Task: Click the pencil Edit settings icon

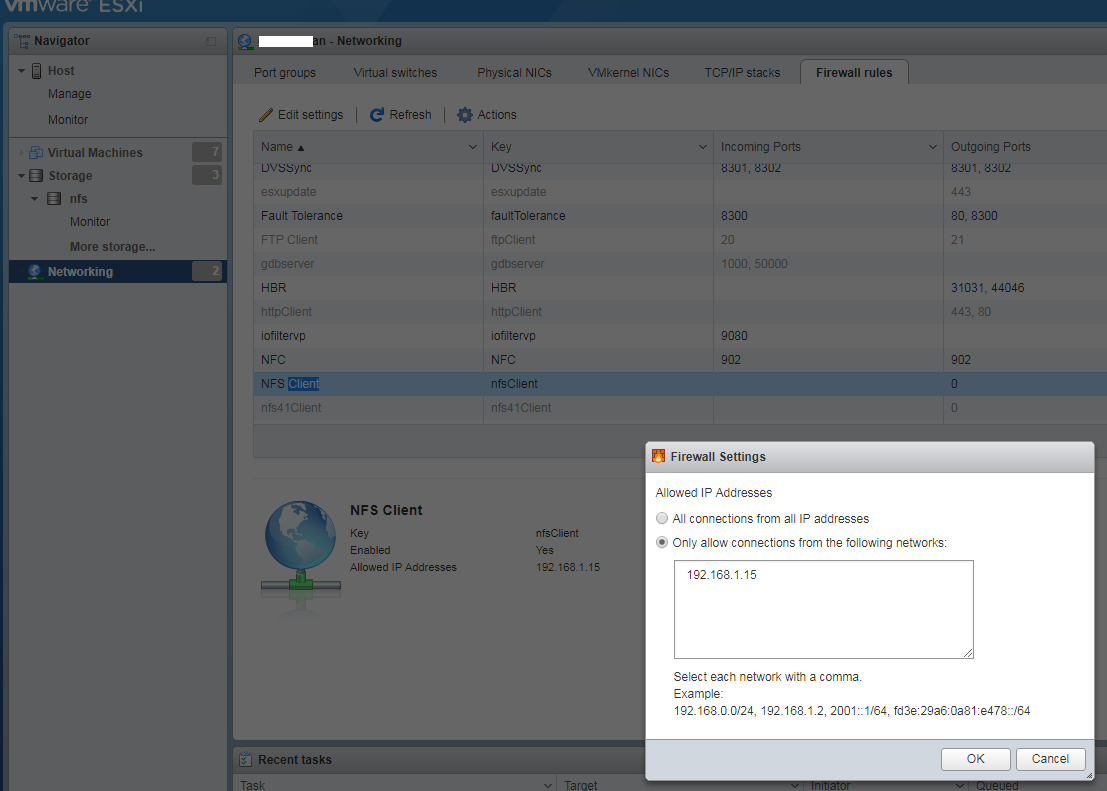Action: pos(265,115)
